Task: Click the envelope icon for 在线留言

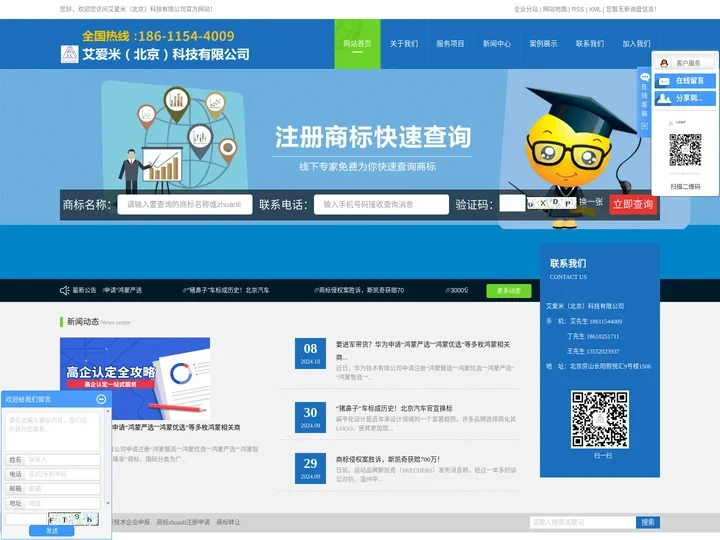Action: 664,81
